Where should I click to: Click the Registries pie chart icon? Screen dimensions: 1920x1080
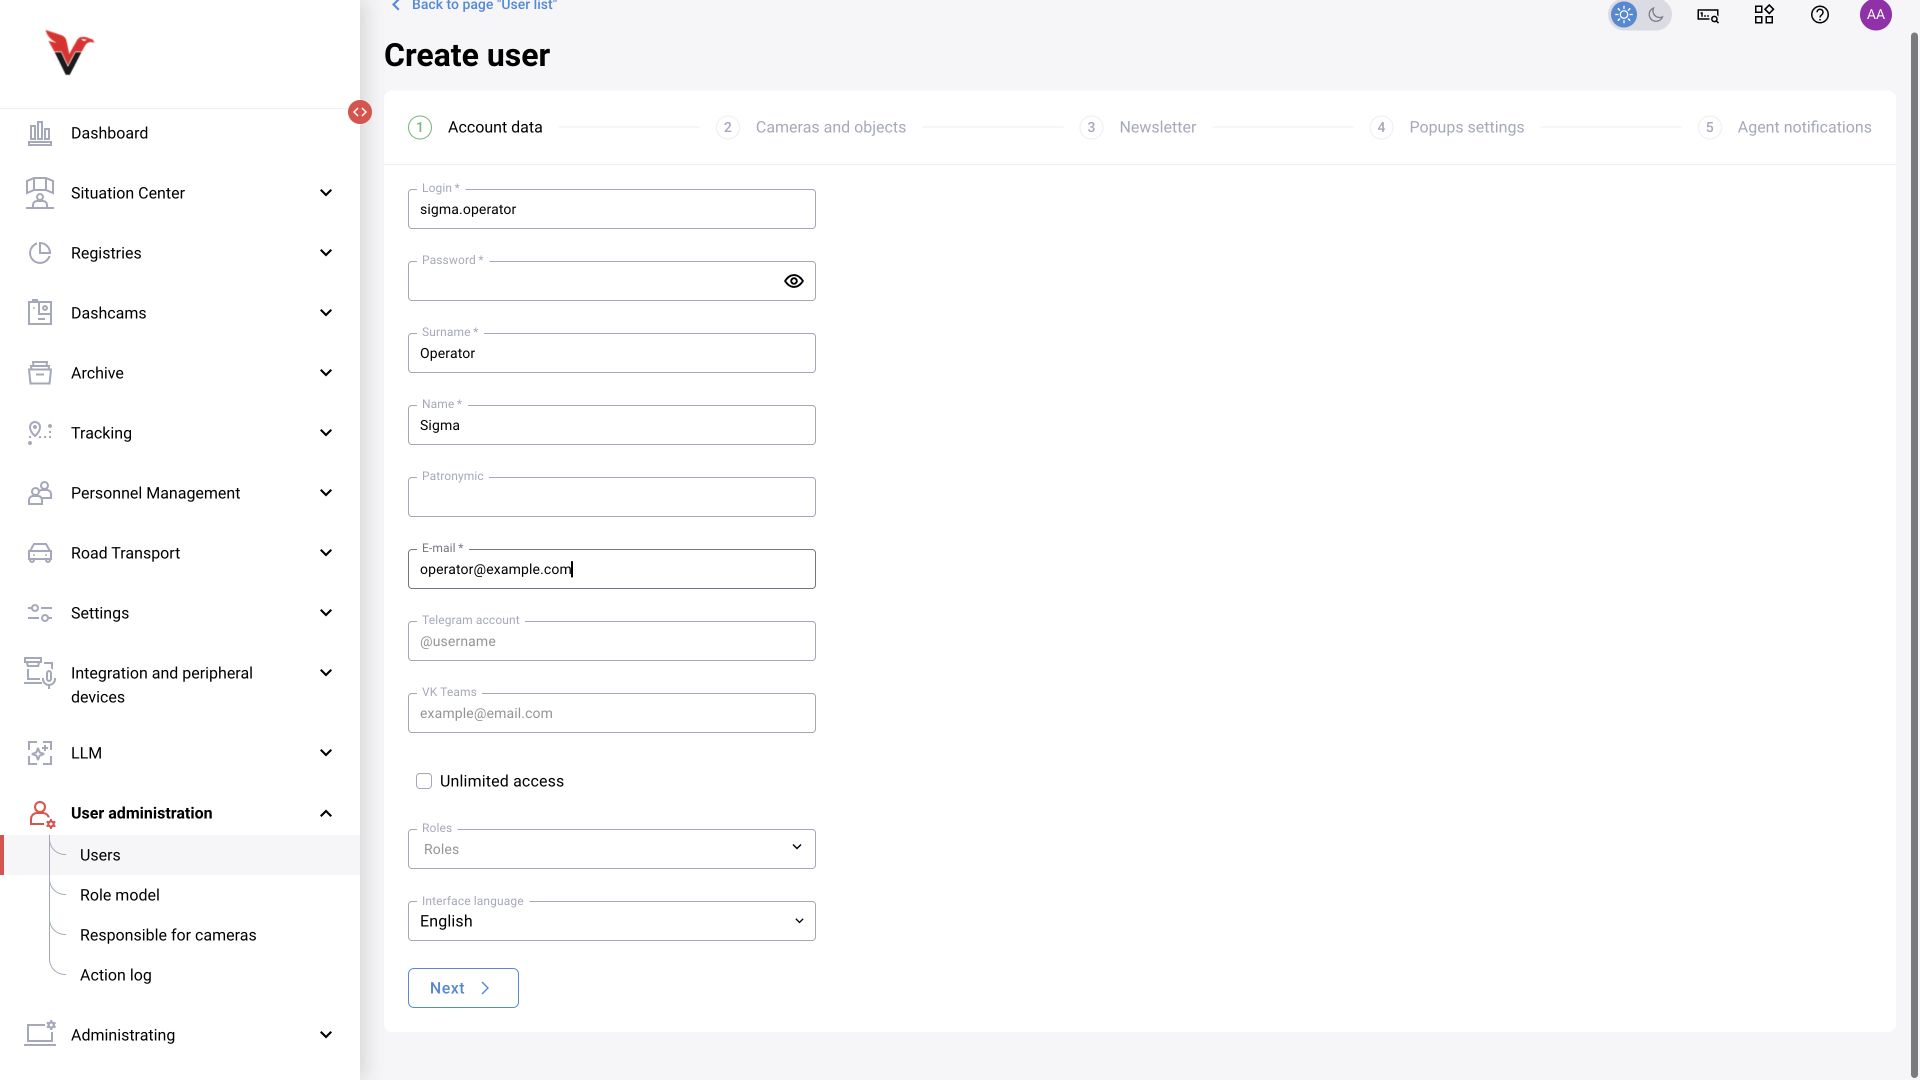click(40, 253)
